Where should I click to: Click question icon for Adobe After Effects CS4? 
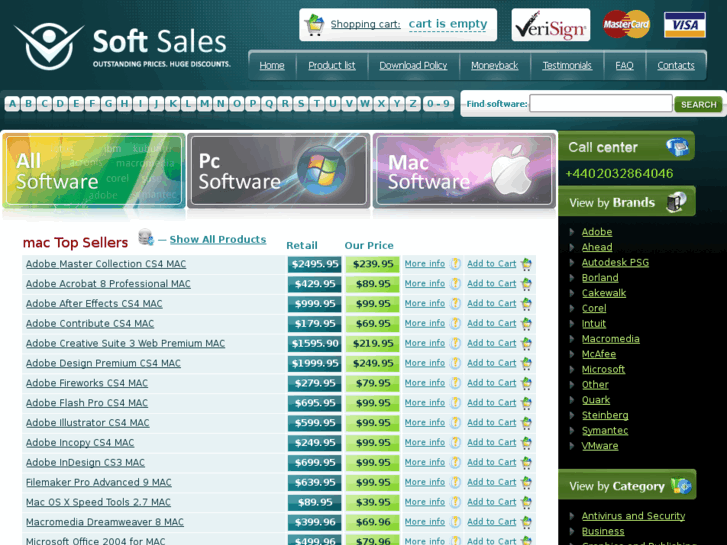[x=455, y=304]
